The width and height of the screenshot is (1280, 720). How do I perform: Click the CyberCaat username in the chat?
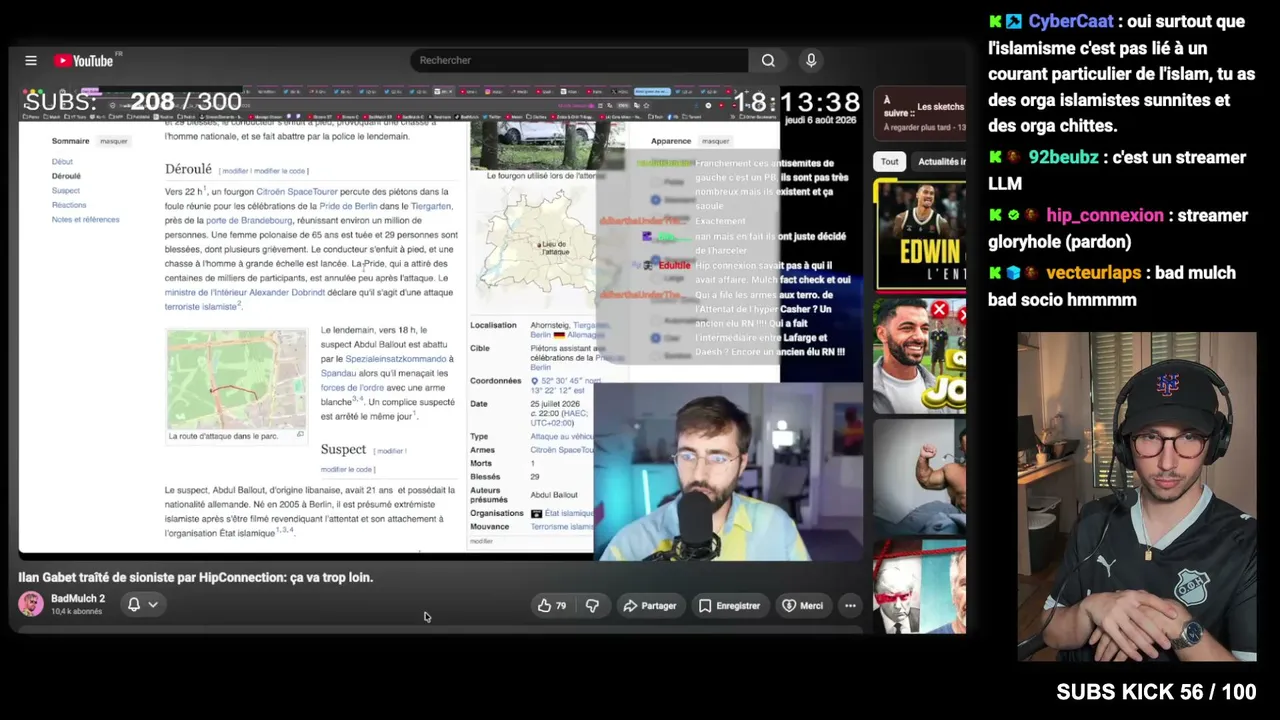coord(1071,22)
